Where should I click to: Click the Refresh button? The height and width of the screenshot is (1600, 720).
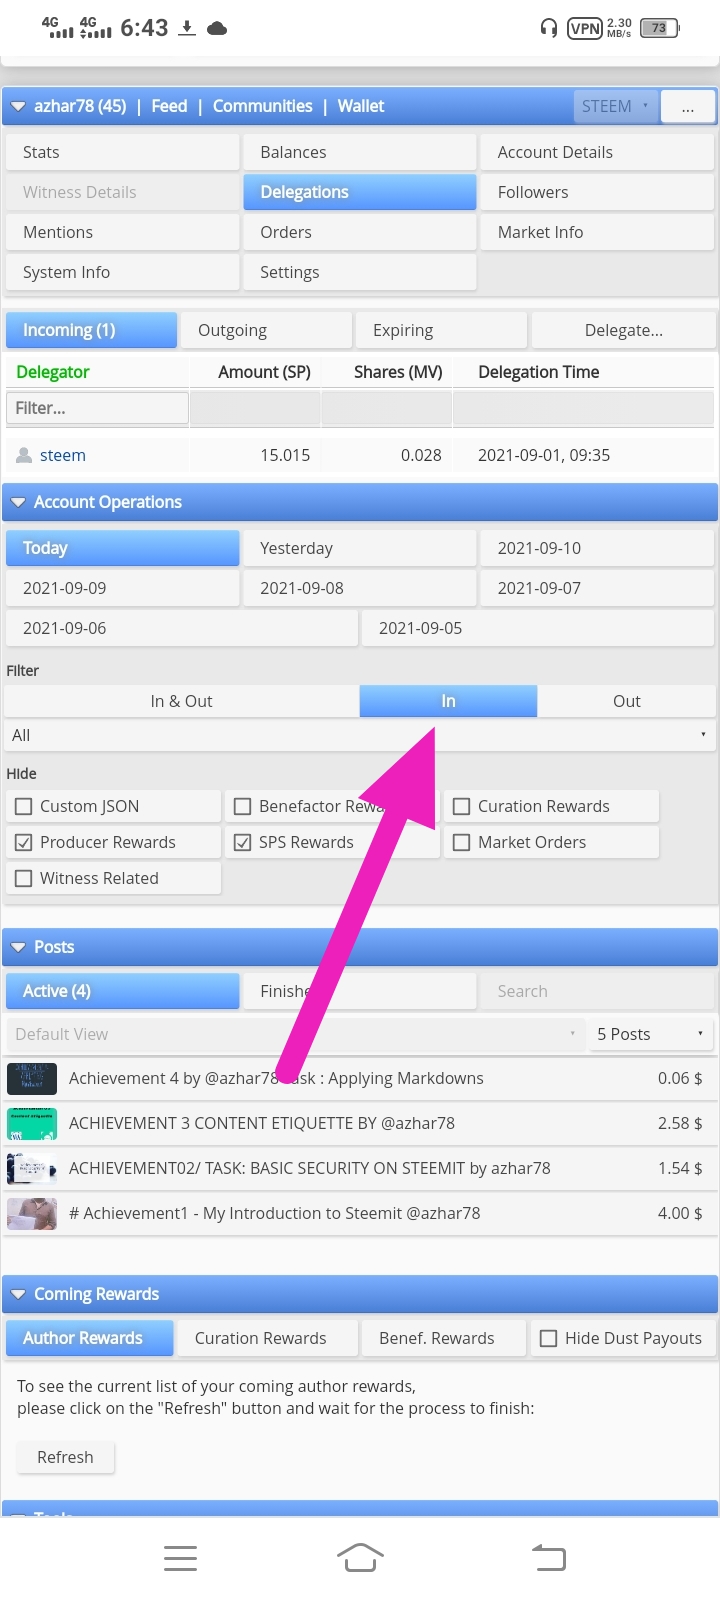[65, 1457]
